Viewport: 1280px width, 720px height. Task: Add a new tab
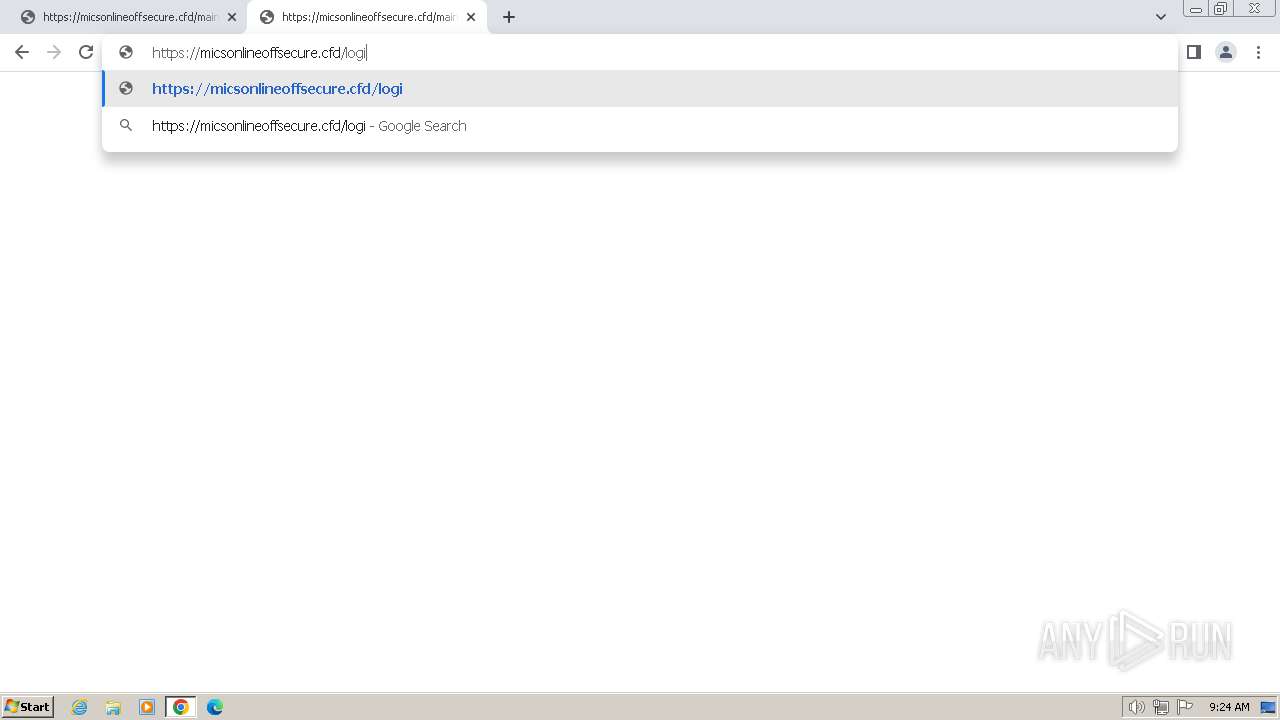(508, 17)
